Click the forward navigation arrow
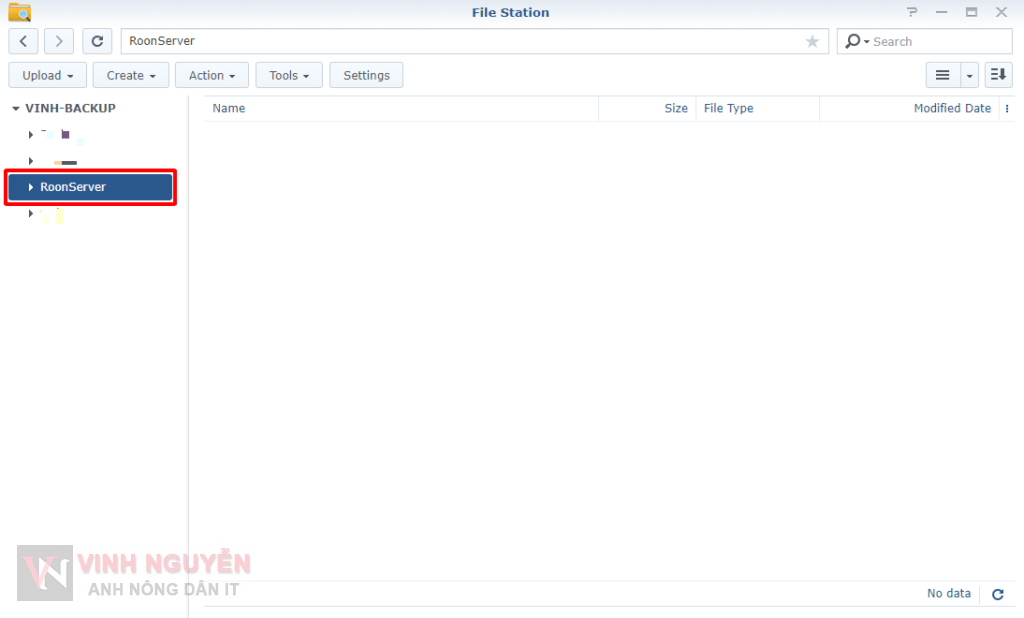Screen dimensions: 1024x618 click(59, 41)
